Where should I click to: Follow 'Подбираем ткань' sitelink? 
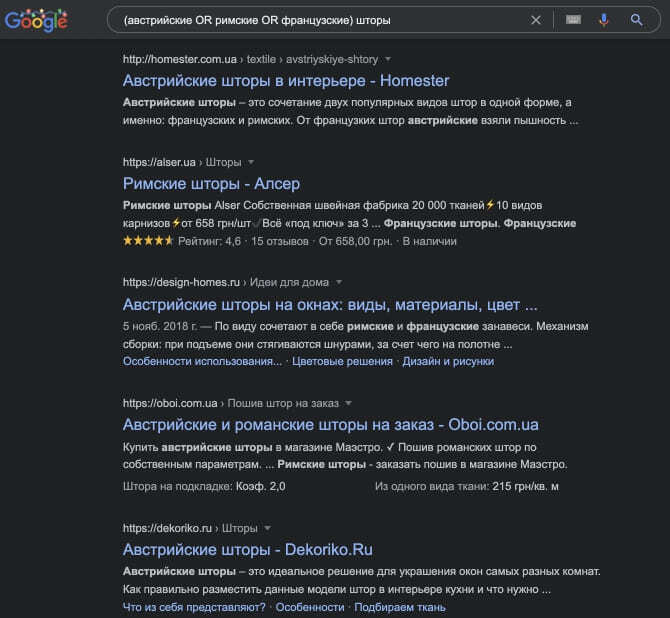[x=400, y=607]
